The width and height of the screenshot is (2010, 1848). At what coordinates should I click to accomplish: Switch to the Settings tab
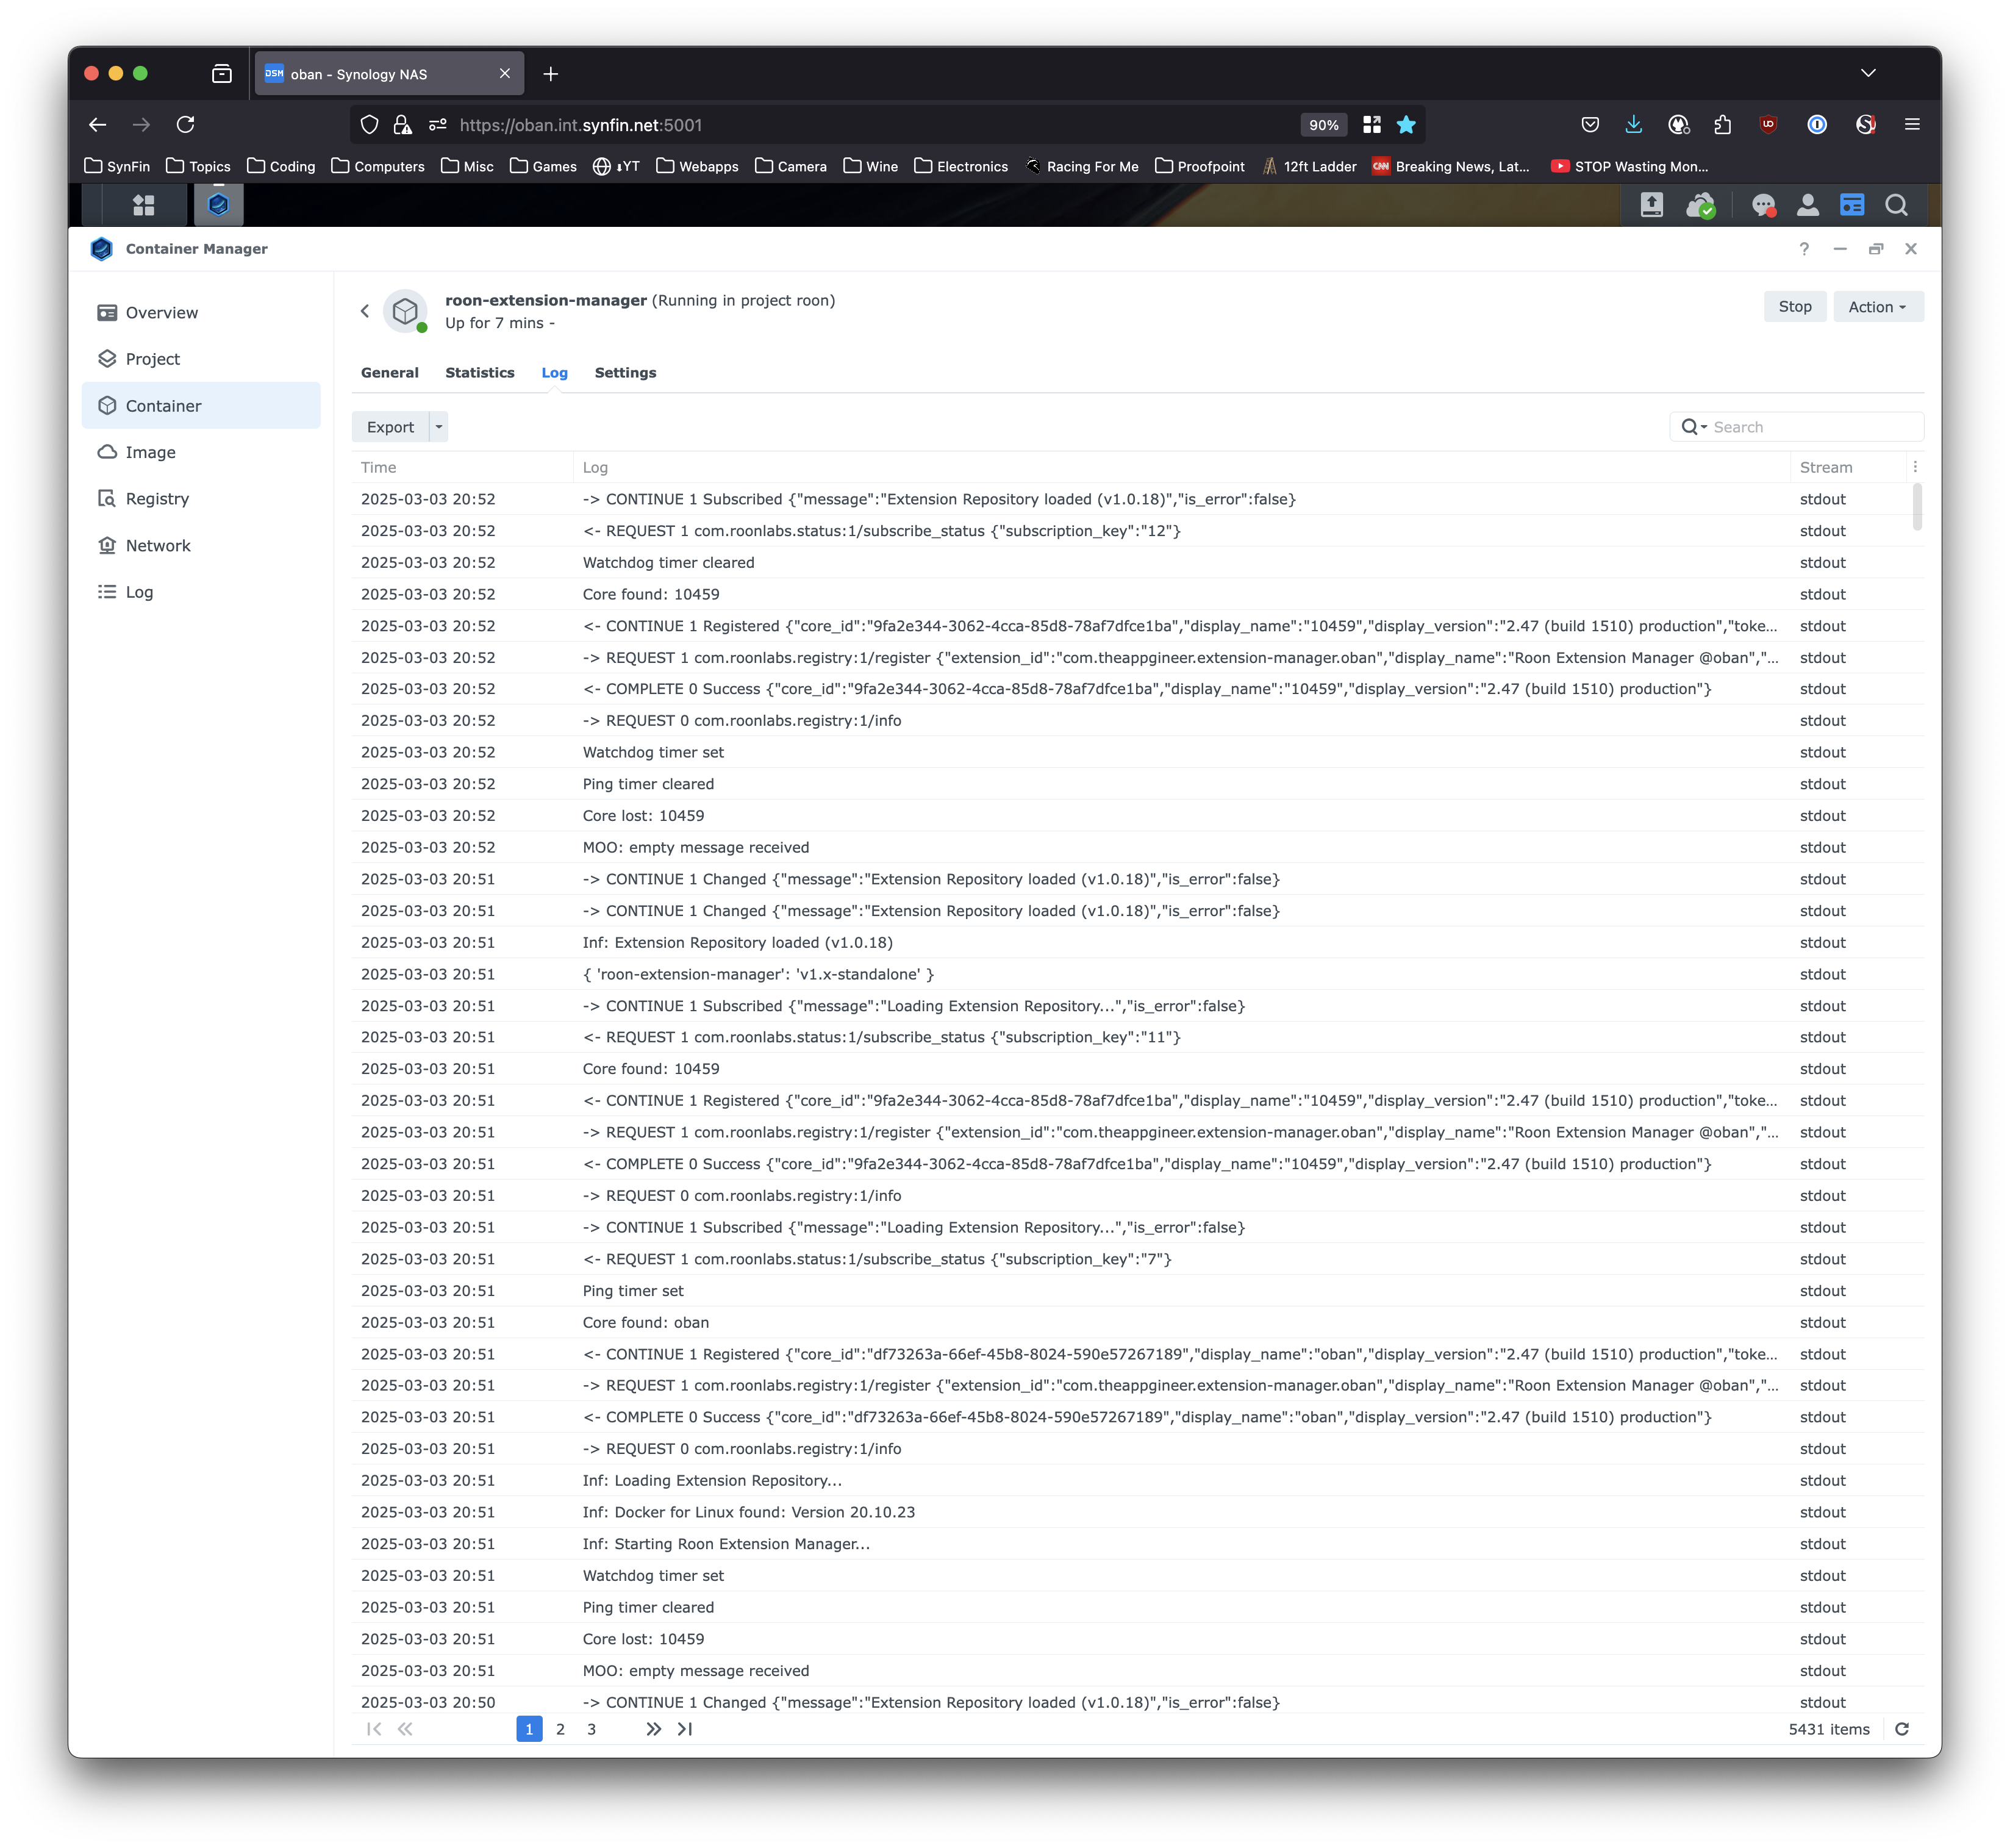[625, 373]
